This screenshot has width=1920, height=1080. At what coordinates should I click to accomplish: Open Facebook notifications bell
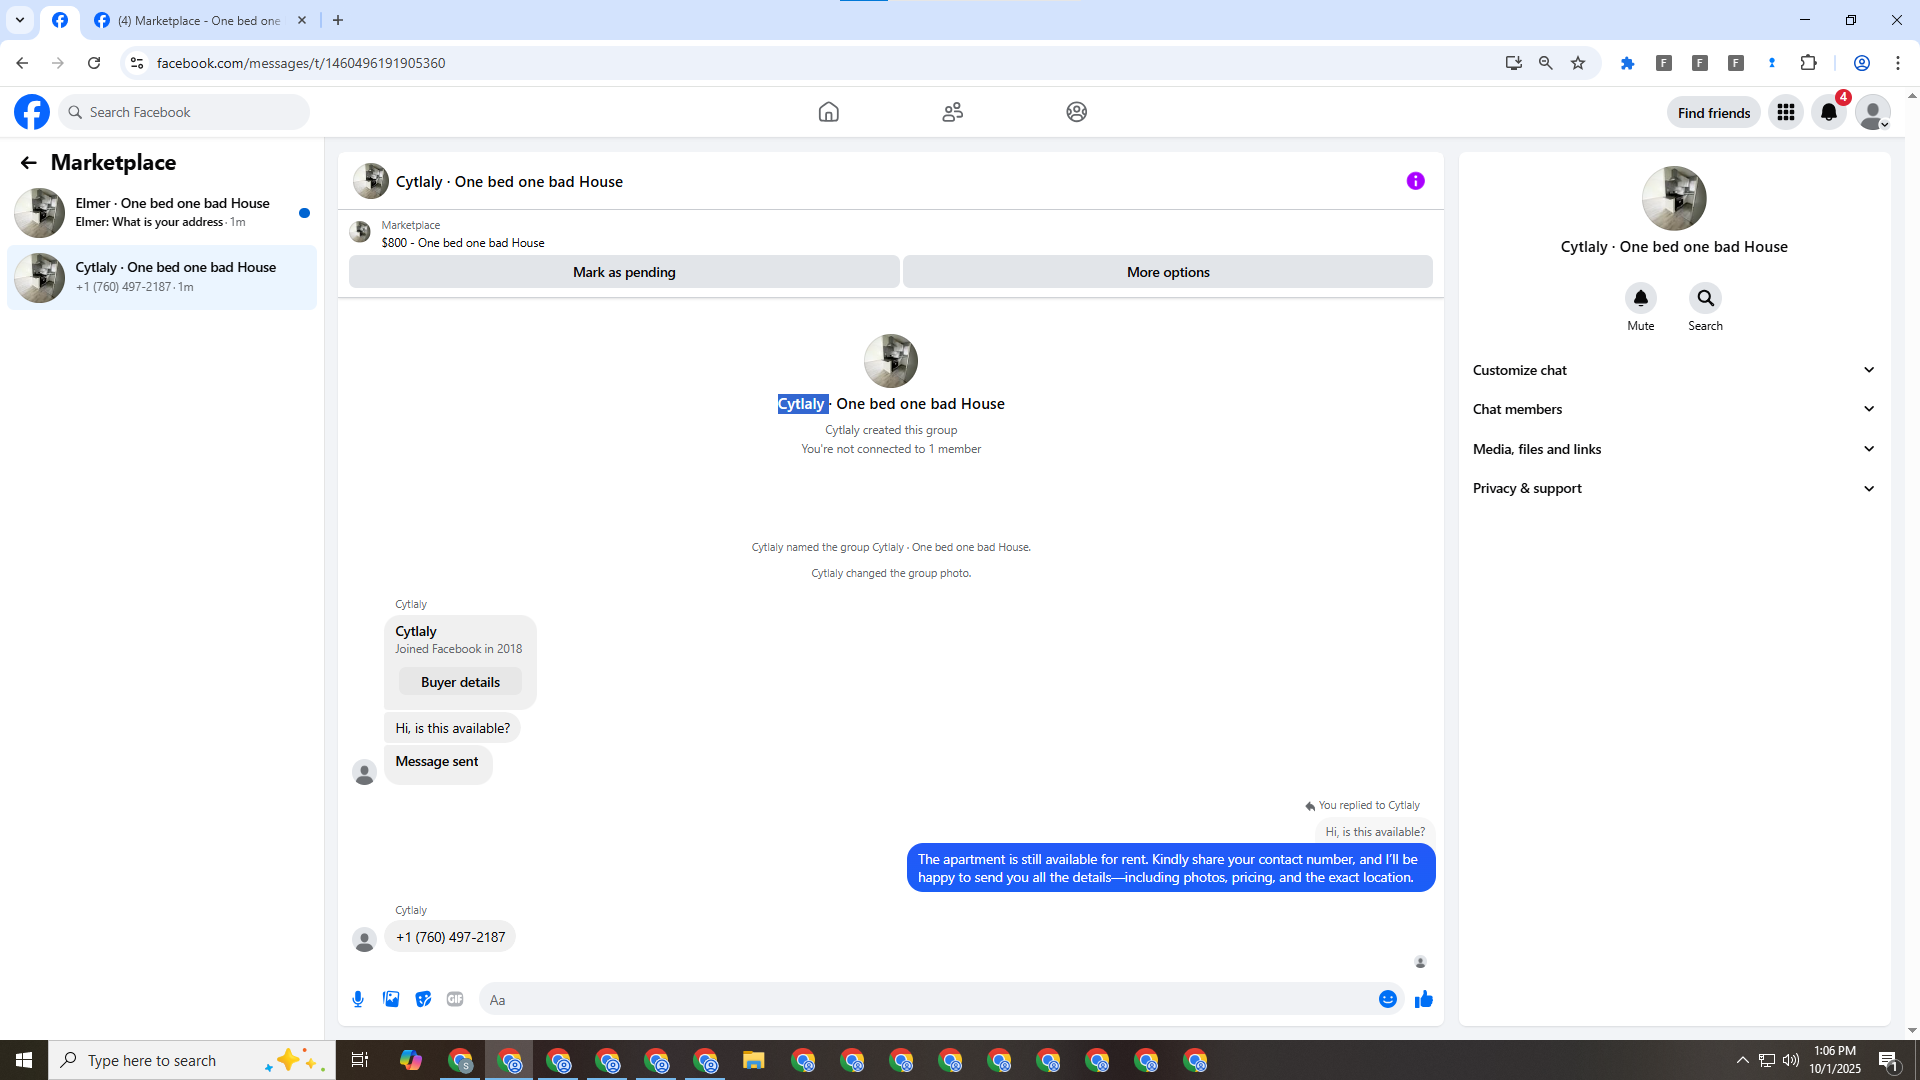click(1828, 112)
